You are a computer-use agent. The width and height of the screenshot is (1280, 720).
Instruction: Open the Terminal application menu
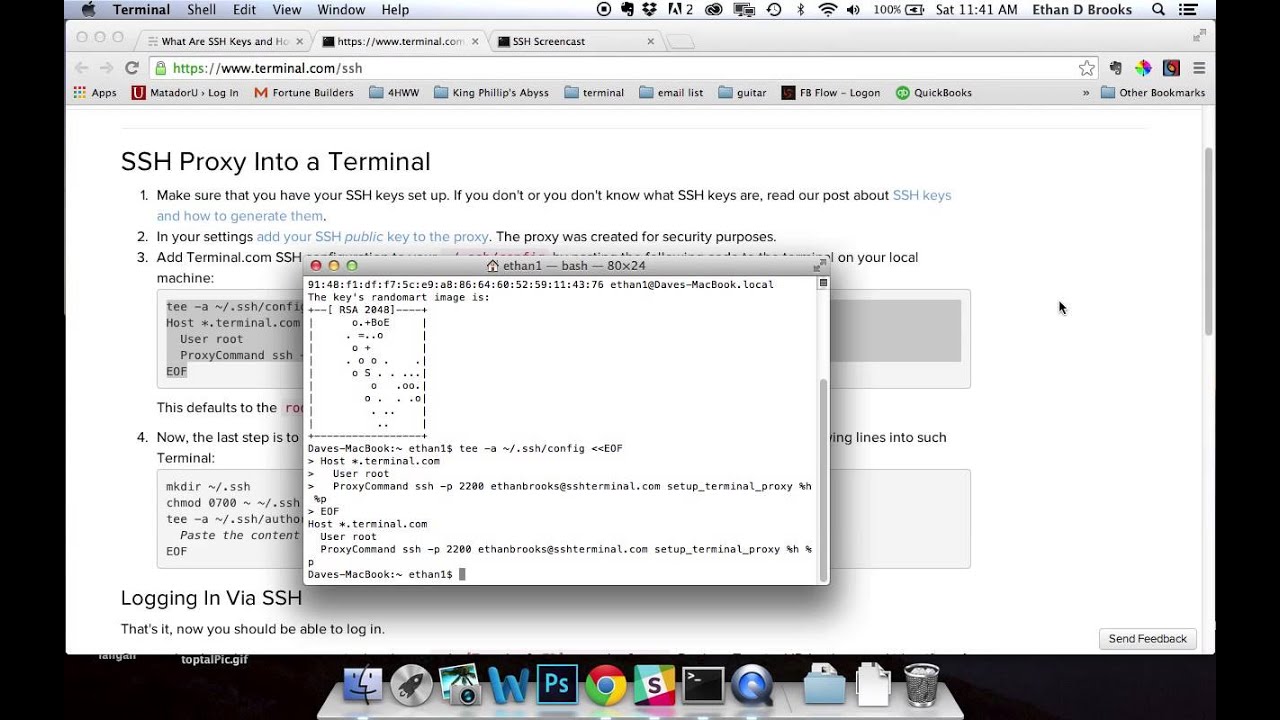click(141, 10)
